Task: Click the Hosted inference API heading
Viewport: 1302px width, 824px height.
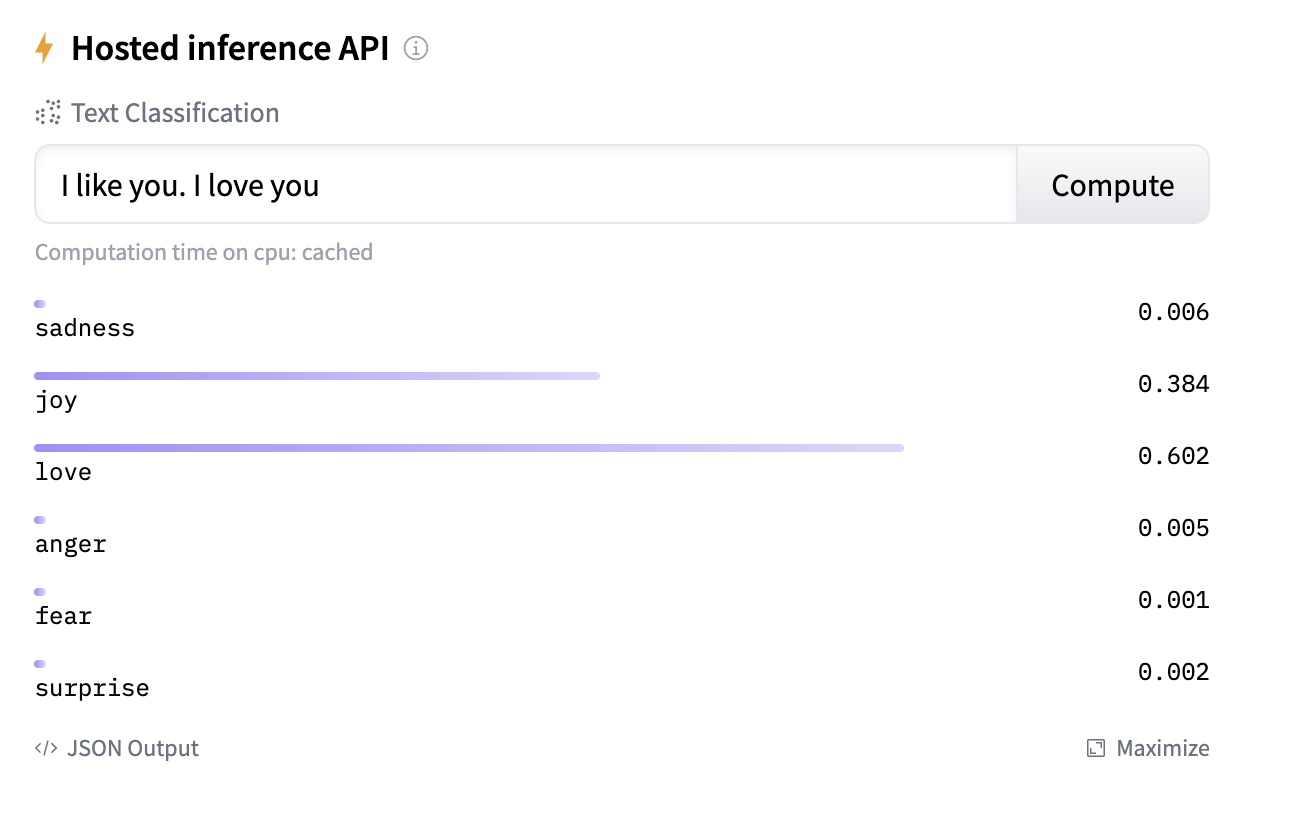Action: point(230,48)
